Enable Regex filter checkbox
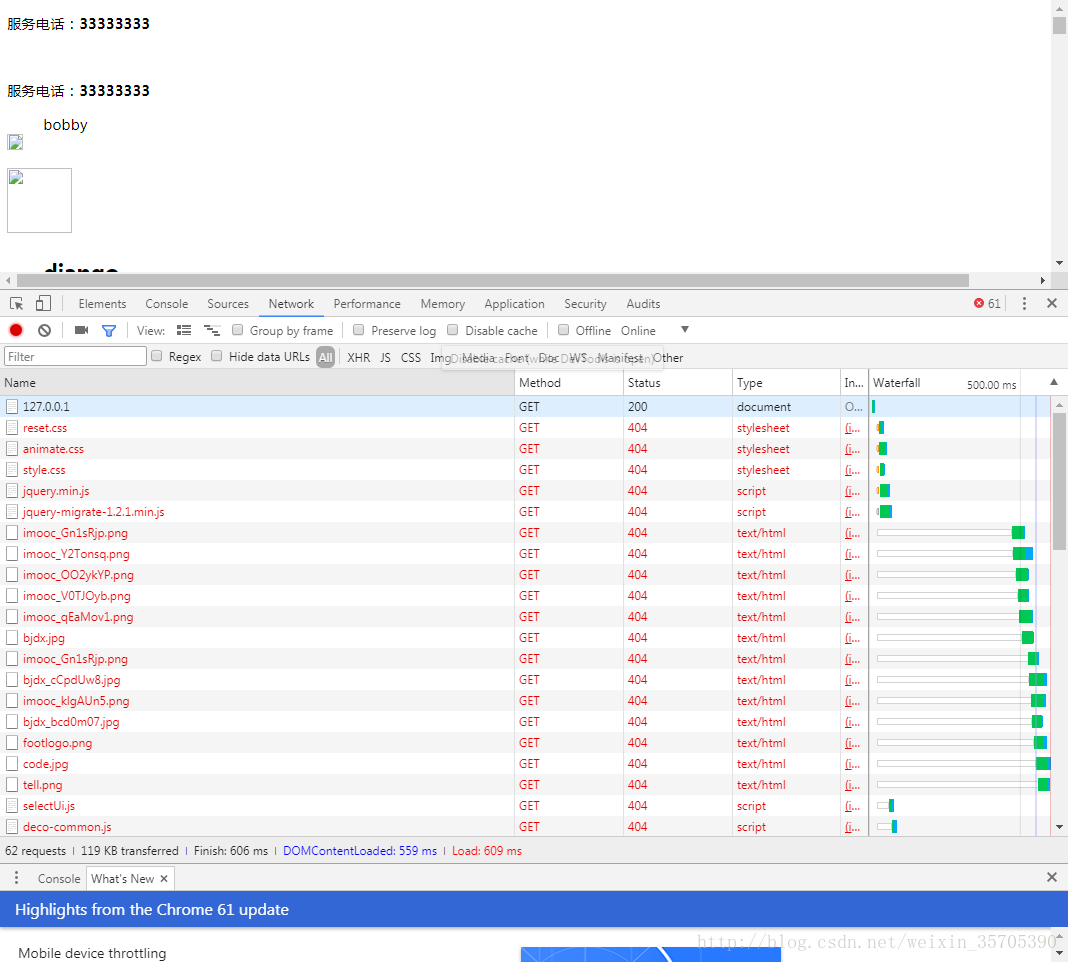This screenshot has width=1068, height=962. click(157, 356)
